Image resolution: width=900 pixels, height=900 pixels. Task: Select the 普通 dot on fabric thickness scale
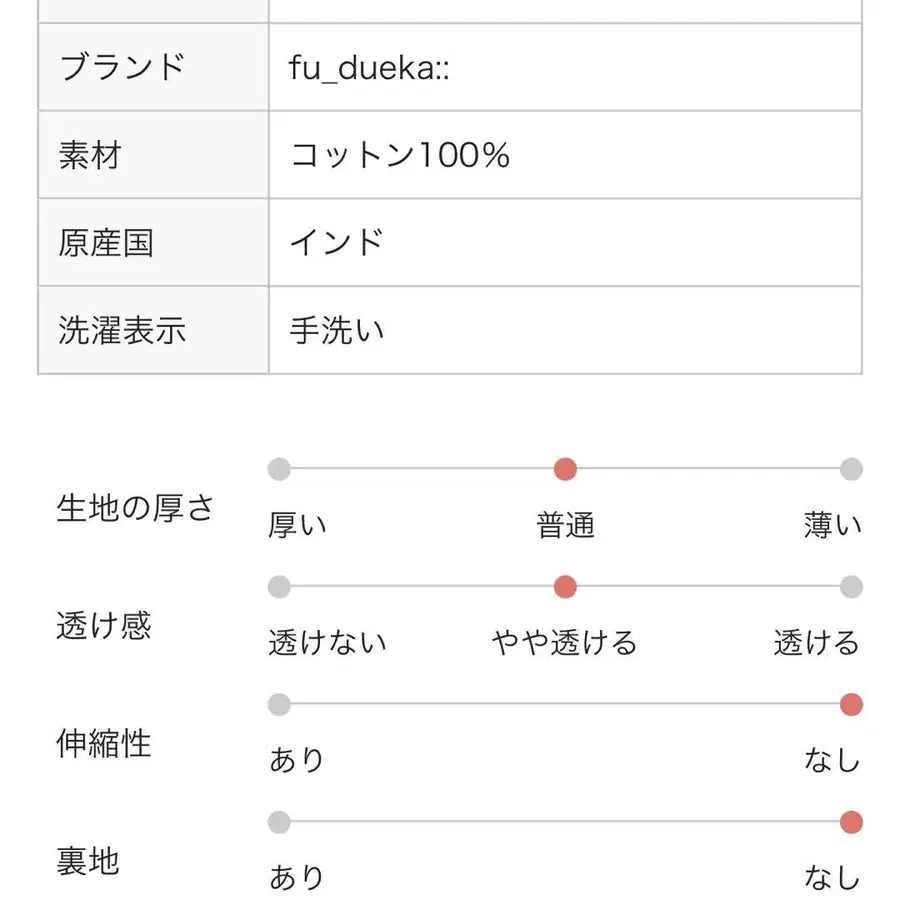[565, 469]
